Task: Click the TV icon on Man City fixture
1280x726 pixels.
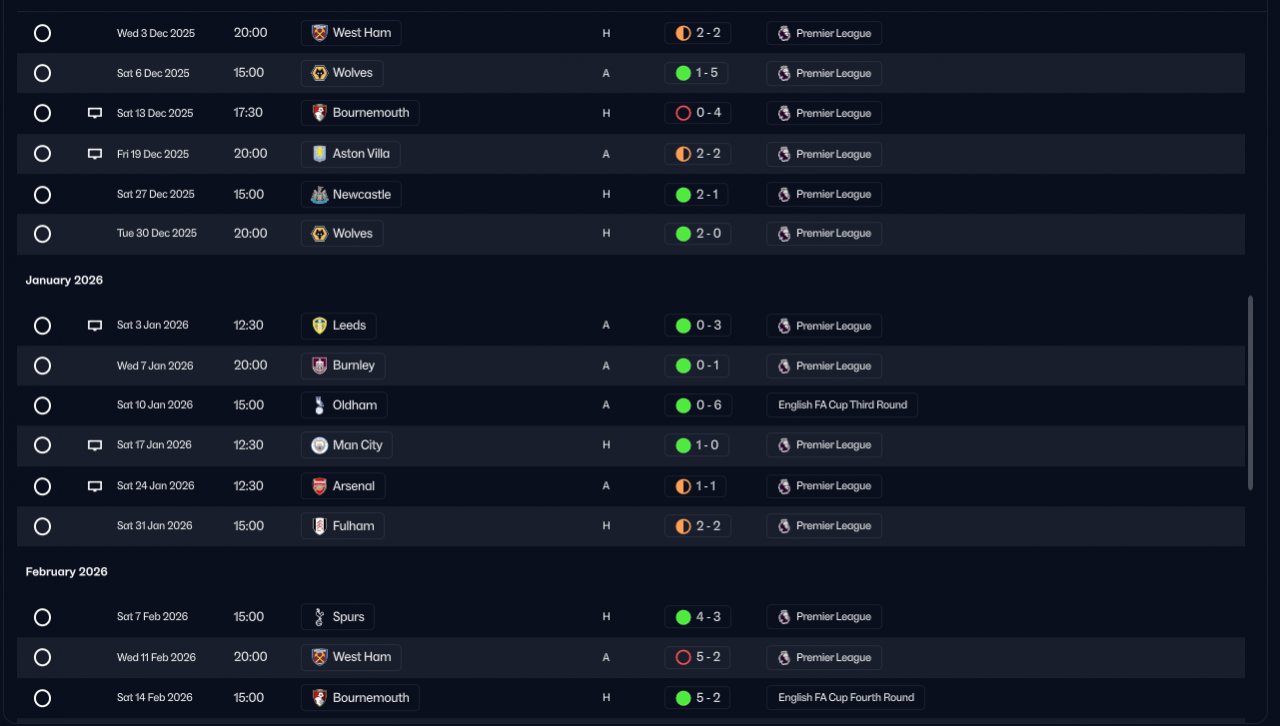Action: point(95,445)
